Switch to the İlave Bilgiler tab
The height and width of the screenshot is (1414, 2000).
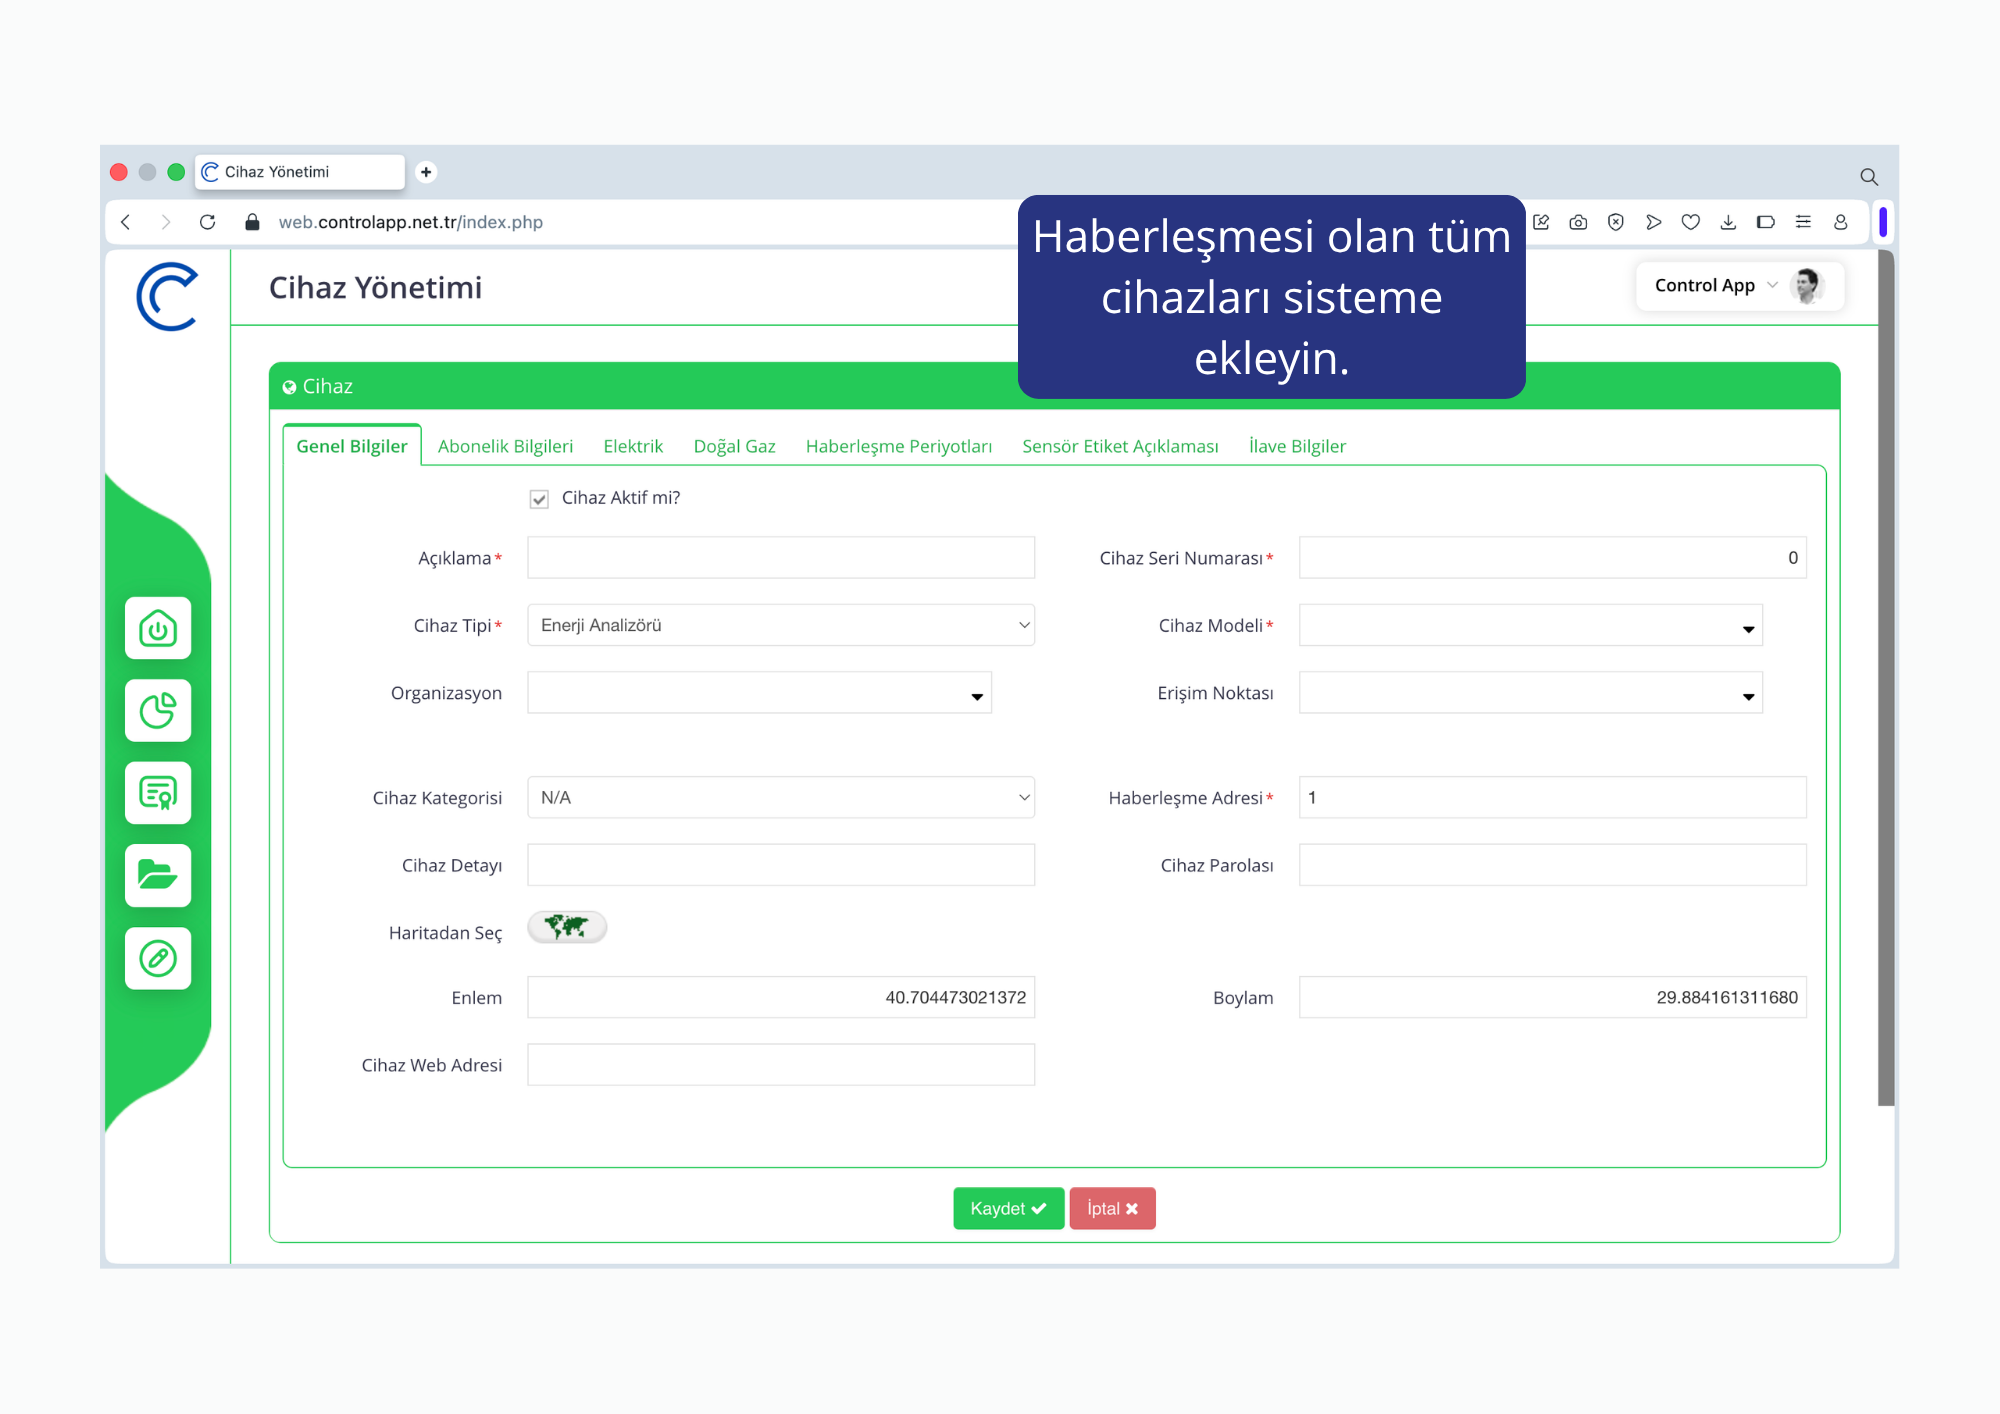(1297, 446)
